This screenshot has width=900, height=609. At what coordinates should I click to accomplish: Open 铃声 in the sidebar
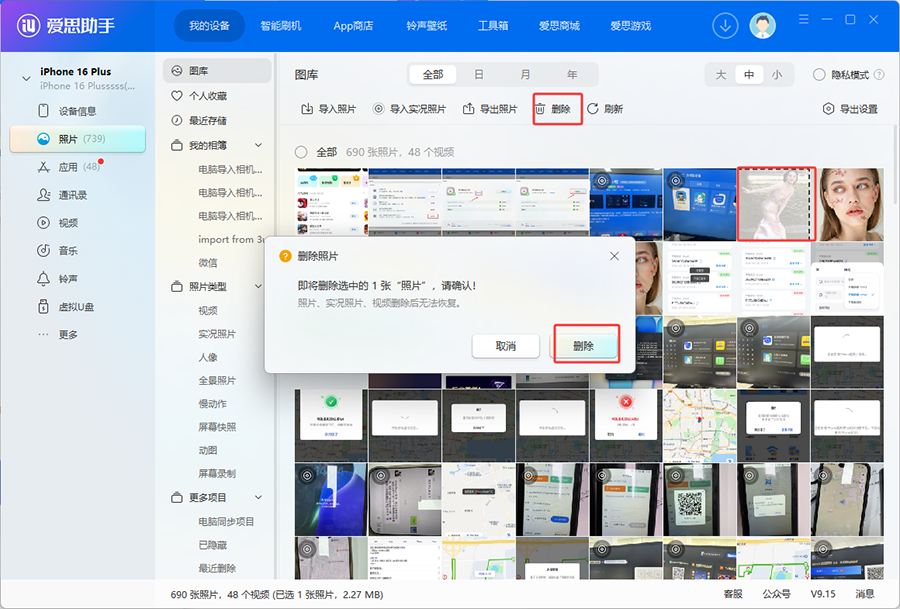click(x=59, y=279)
